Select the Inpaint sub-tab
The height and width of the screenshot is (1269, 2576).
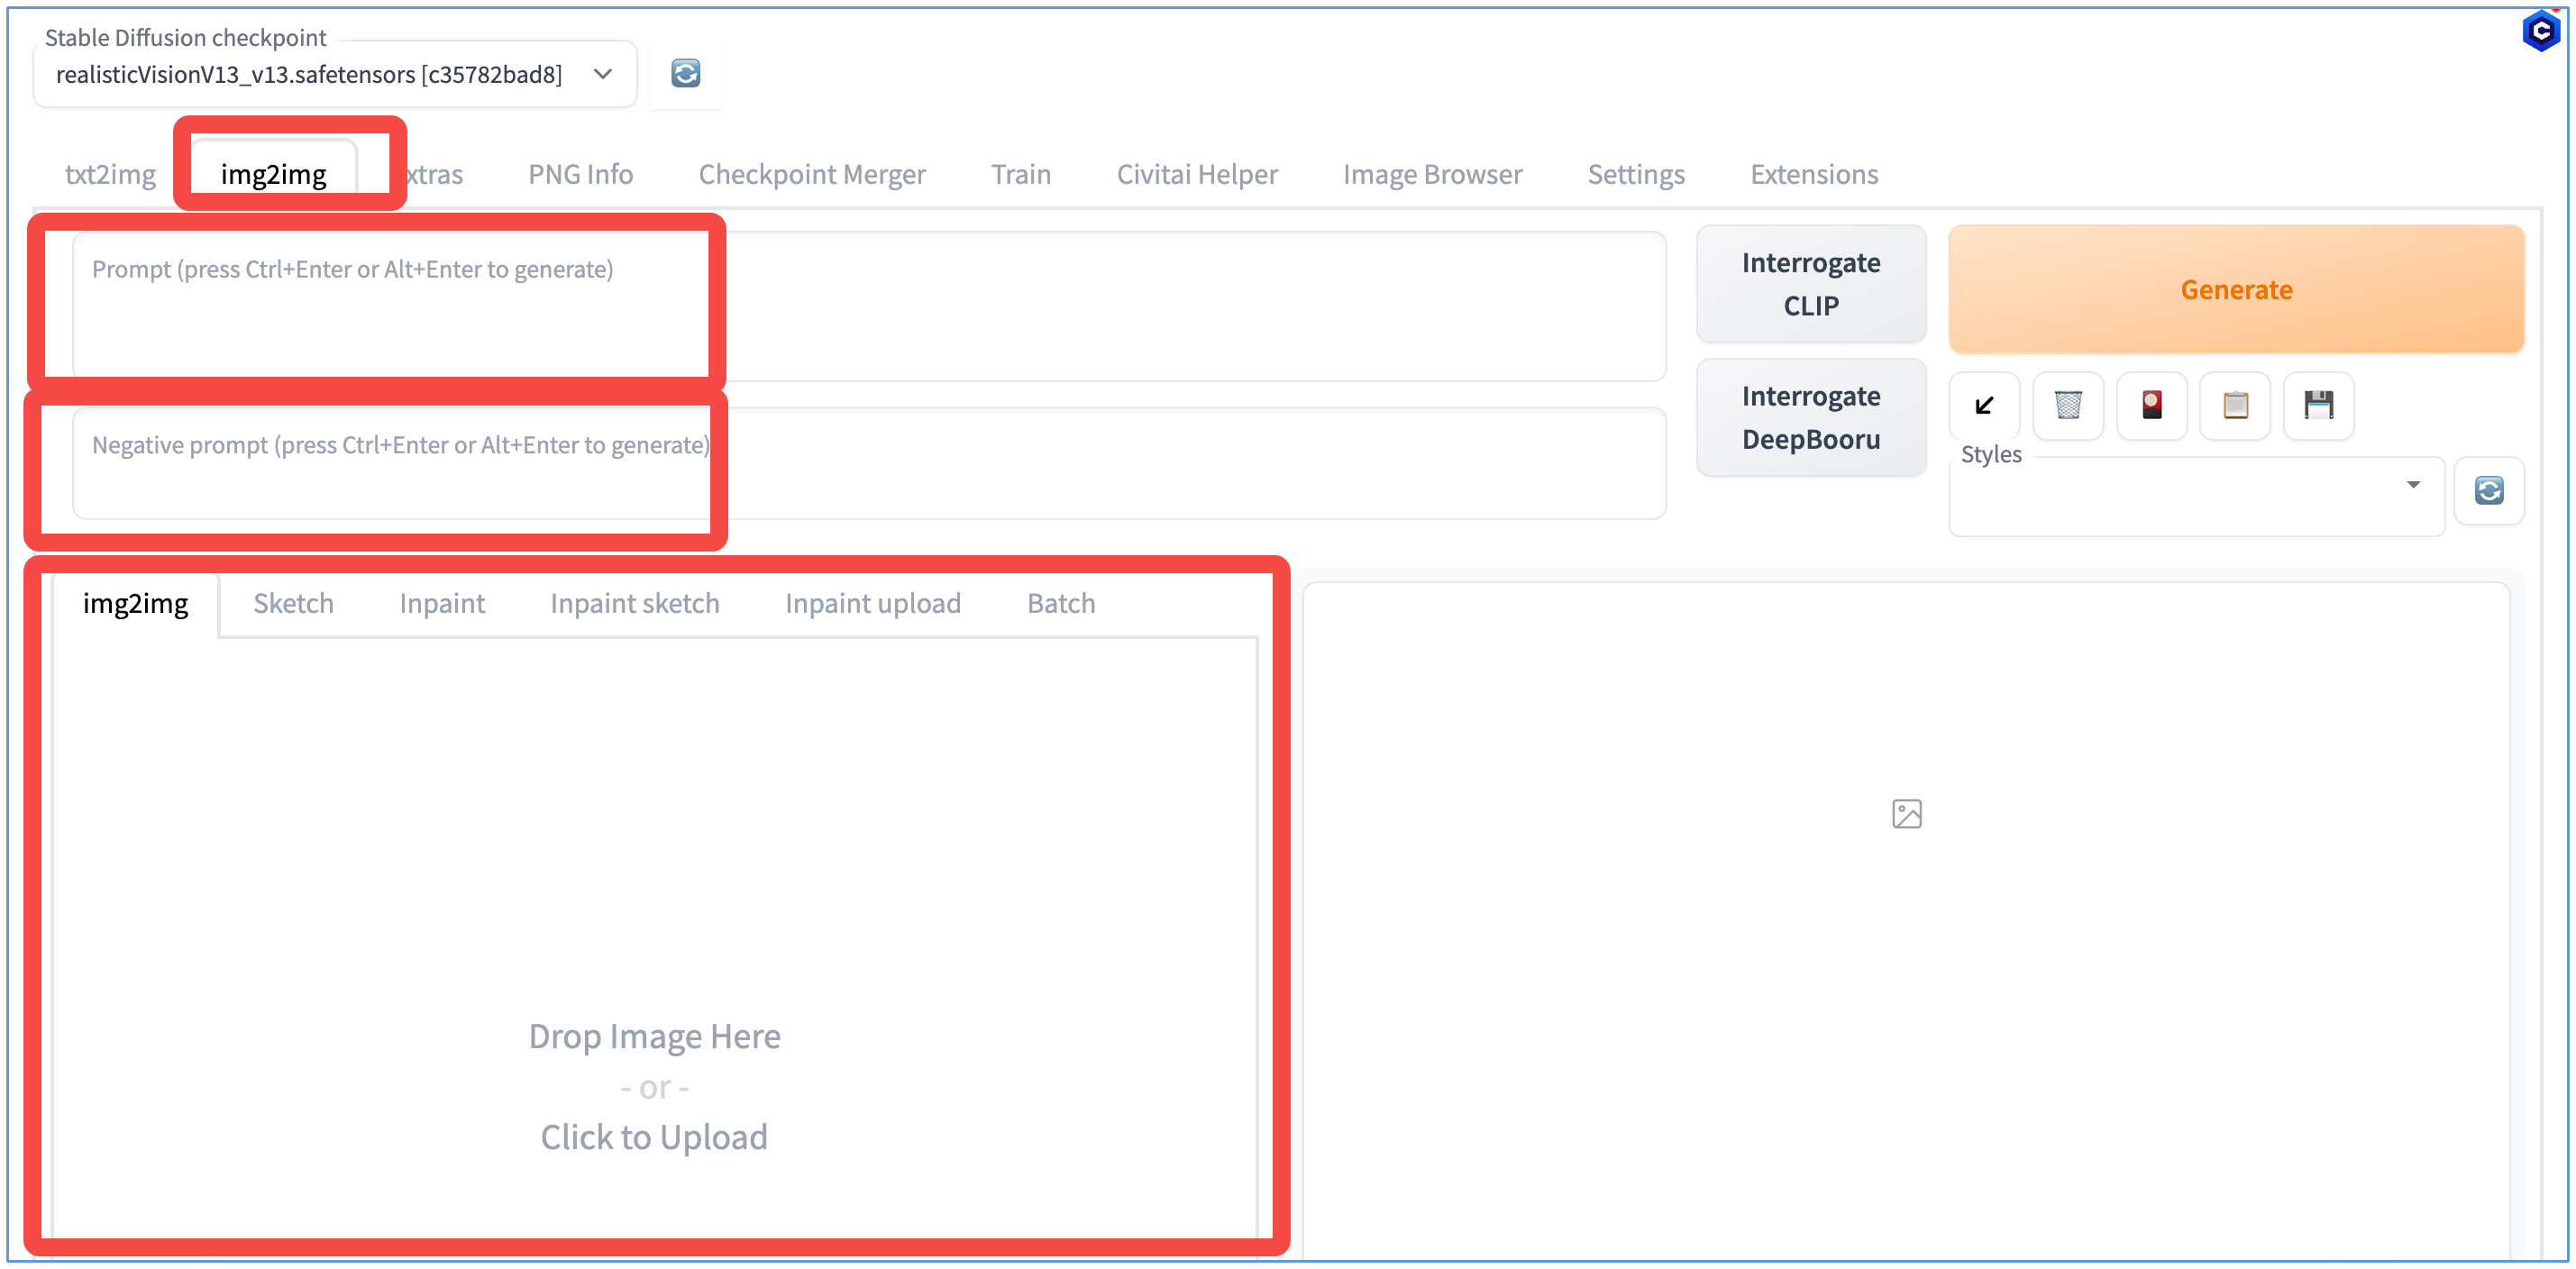pos(441,603)
